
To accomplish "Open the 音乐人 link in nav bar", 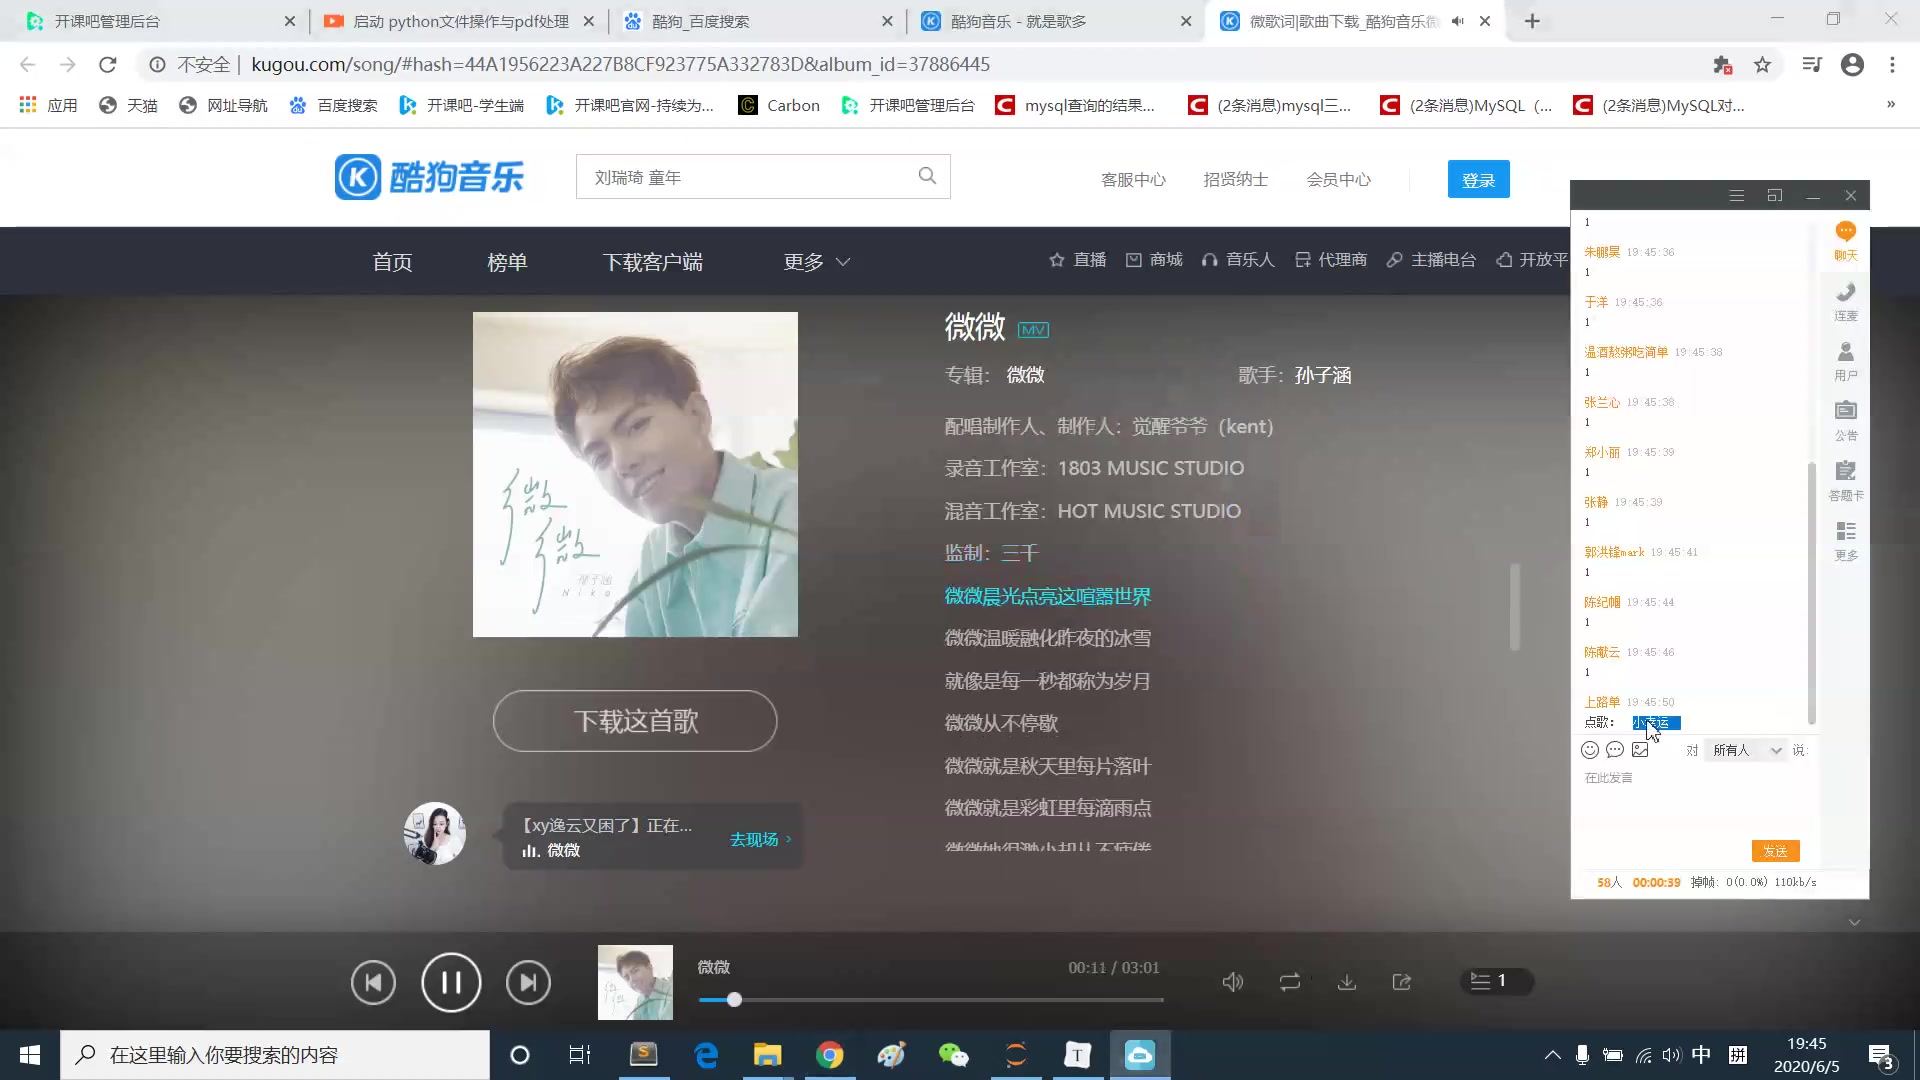I will coord(1238,260).
